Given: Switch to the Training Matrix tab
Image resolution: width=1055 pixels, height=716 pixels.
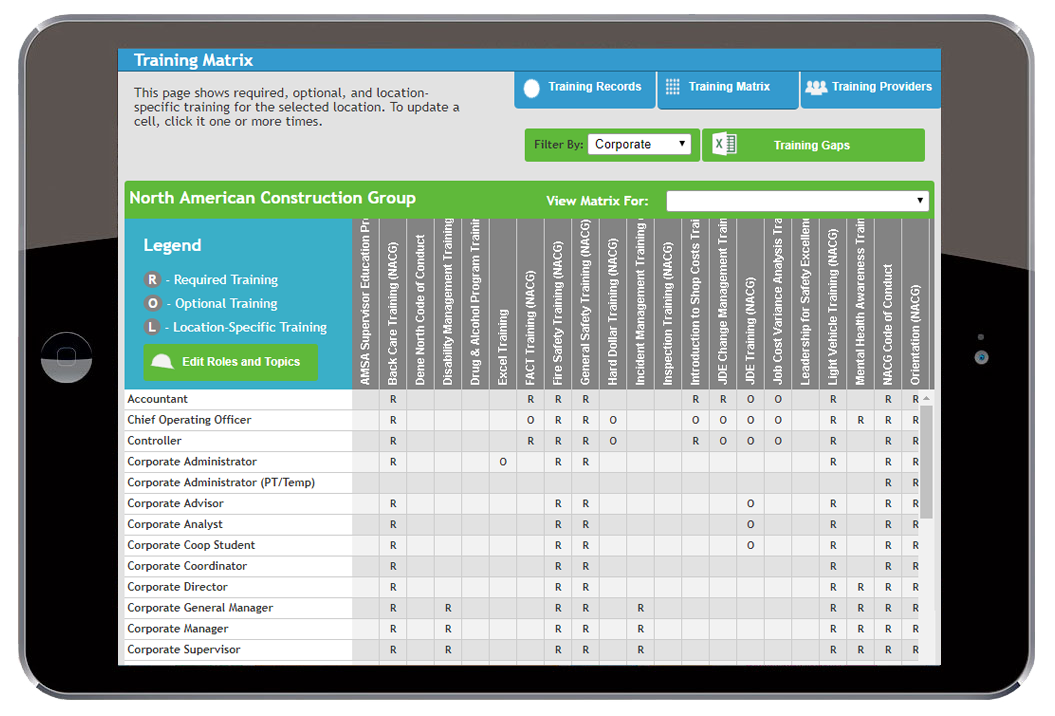Looking at the screenshot, I should click(728, 89).
